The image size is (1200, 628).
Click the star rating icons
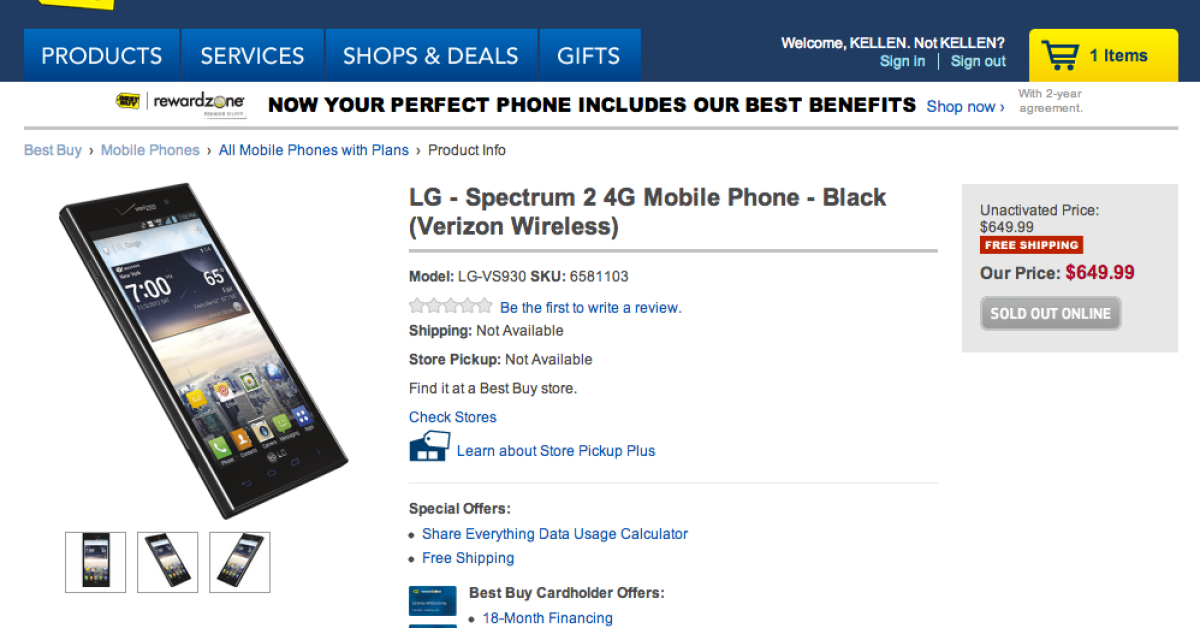(x=450, y=306)
